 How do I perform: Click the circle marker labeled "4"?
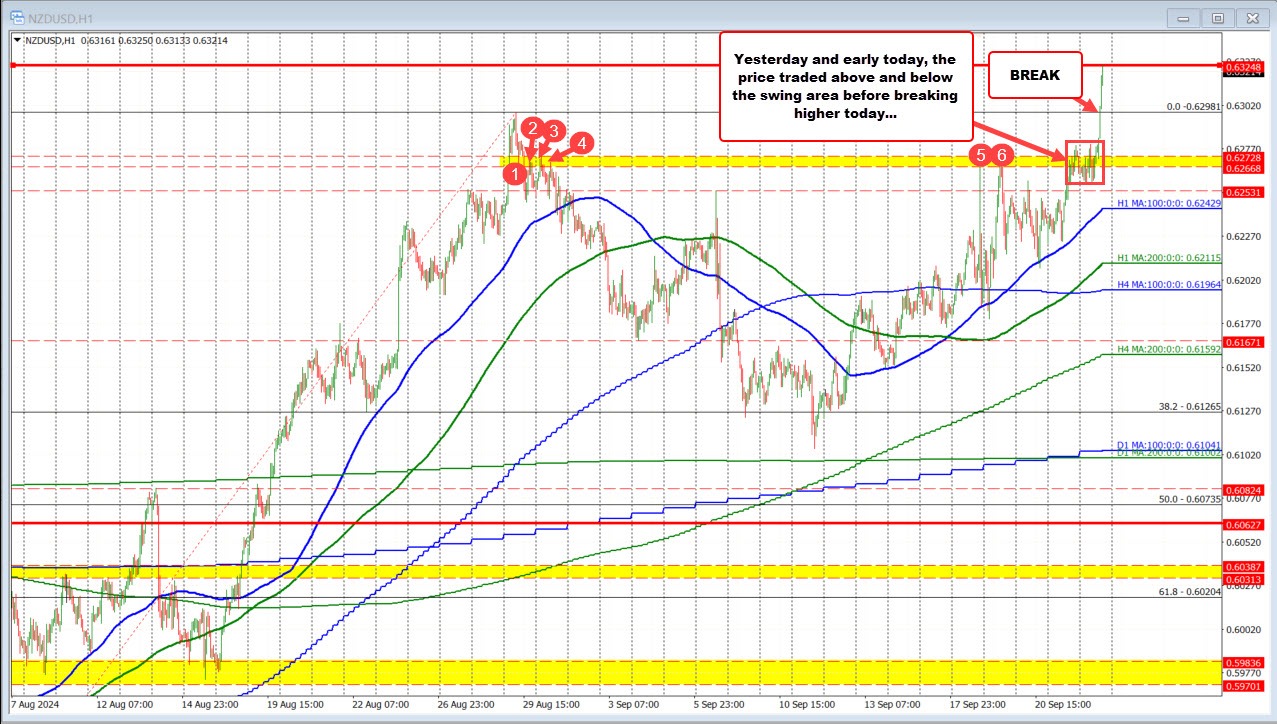point(582,143)
